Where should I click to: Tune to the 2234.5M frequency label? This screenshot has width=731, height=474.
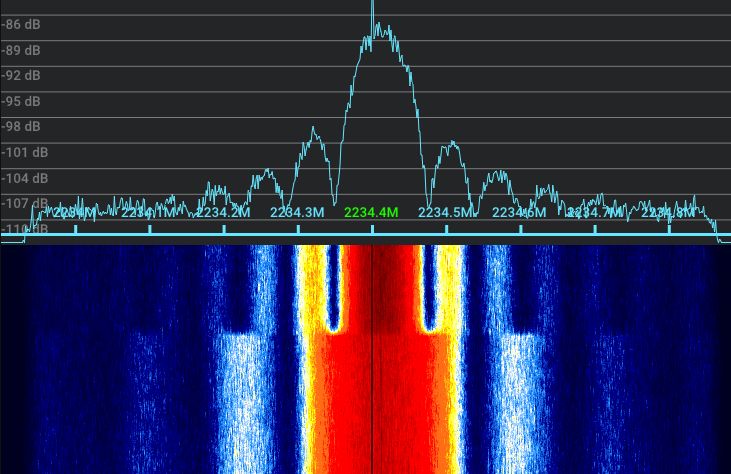445,212
